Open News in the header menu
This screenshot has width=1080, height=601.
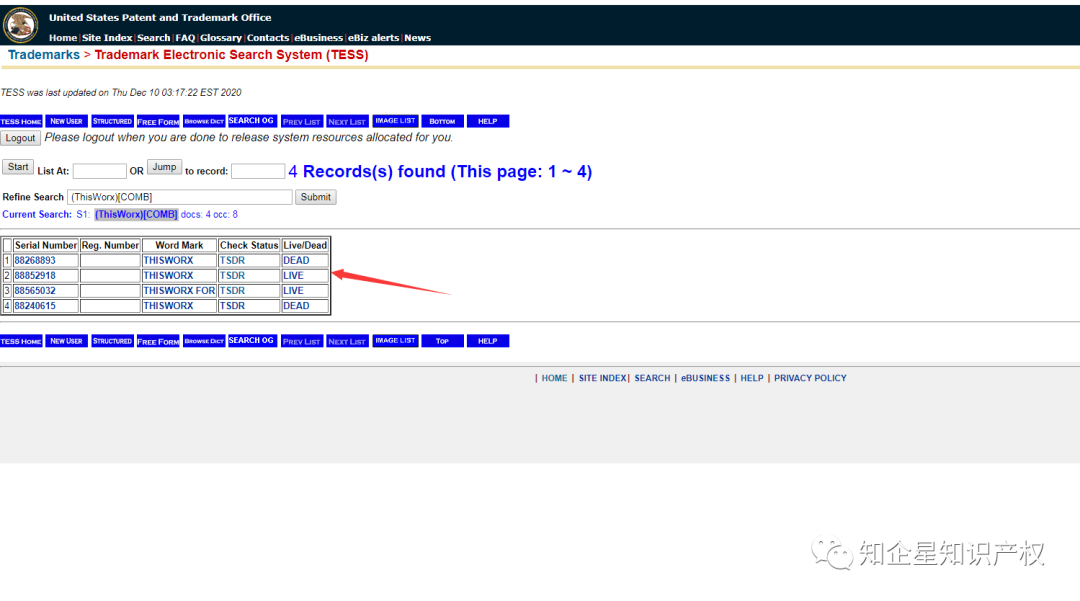[417, 38]
